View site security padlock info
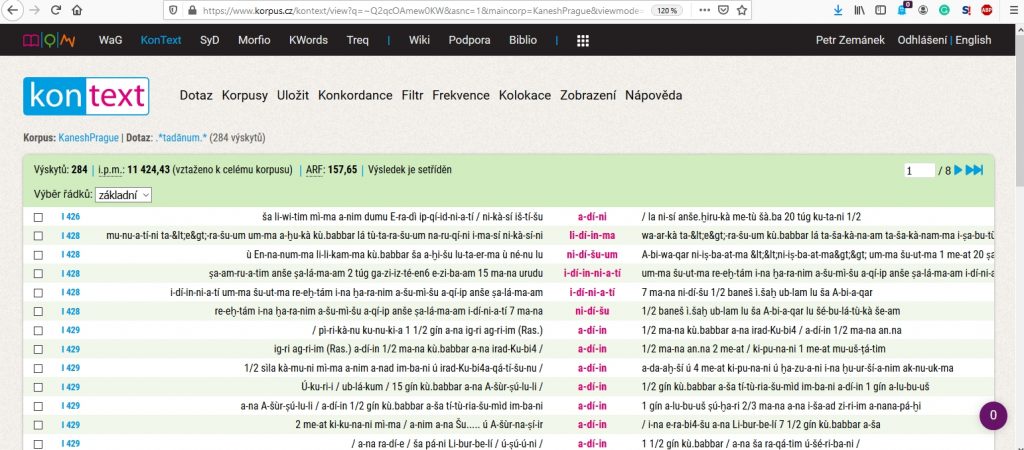 192,10
